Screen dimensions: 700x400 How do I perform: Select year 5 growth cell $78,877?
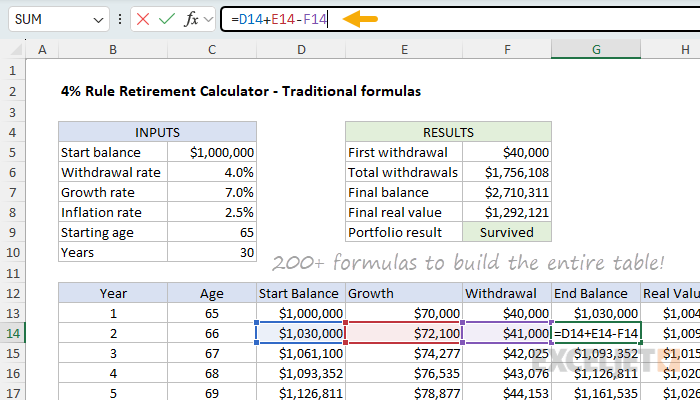404,392
